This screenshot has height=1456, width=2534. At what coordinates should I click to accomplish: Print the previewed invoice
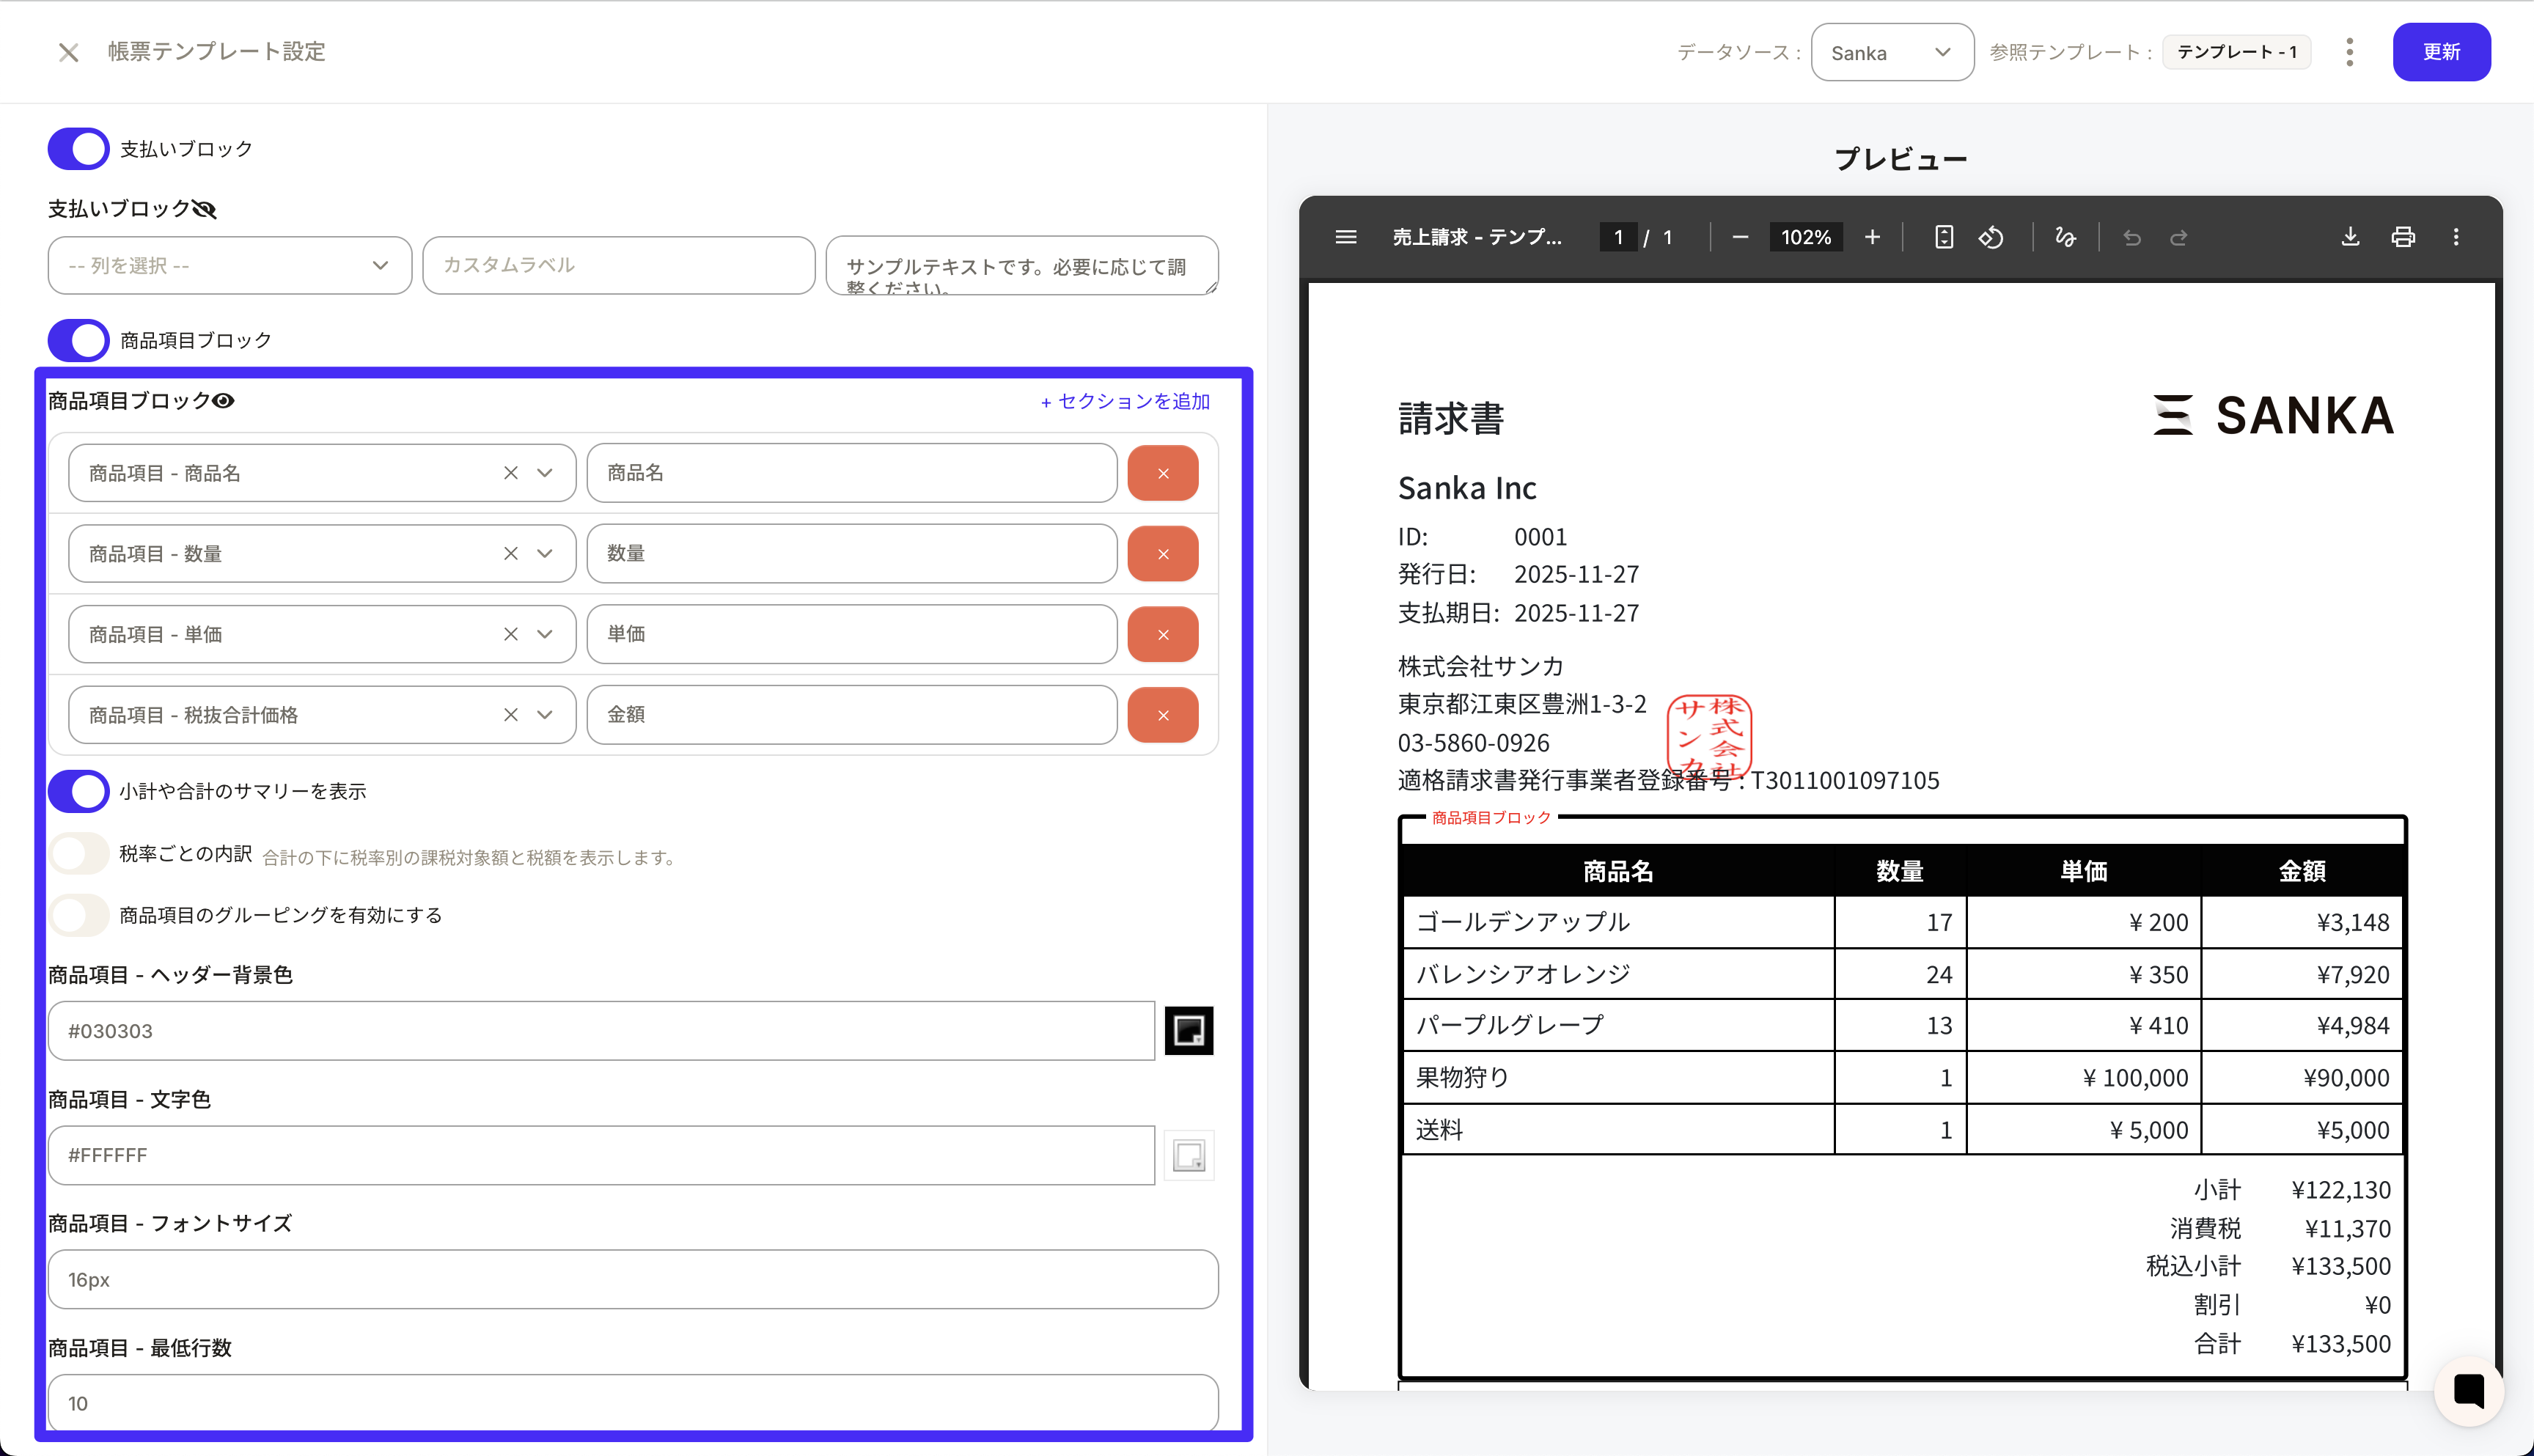tap(2403, 237)
